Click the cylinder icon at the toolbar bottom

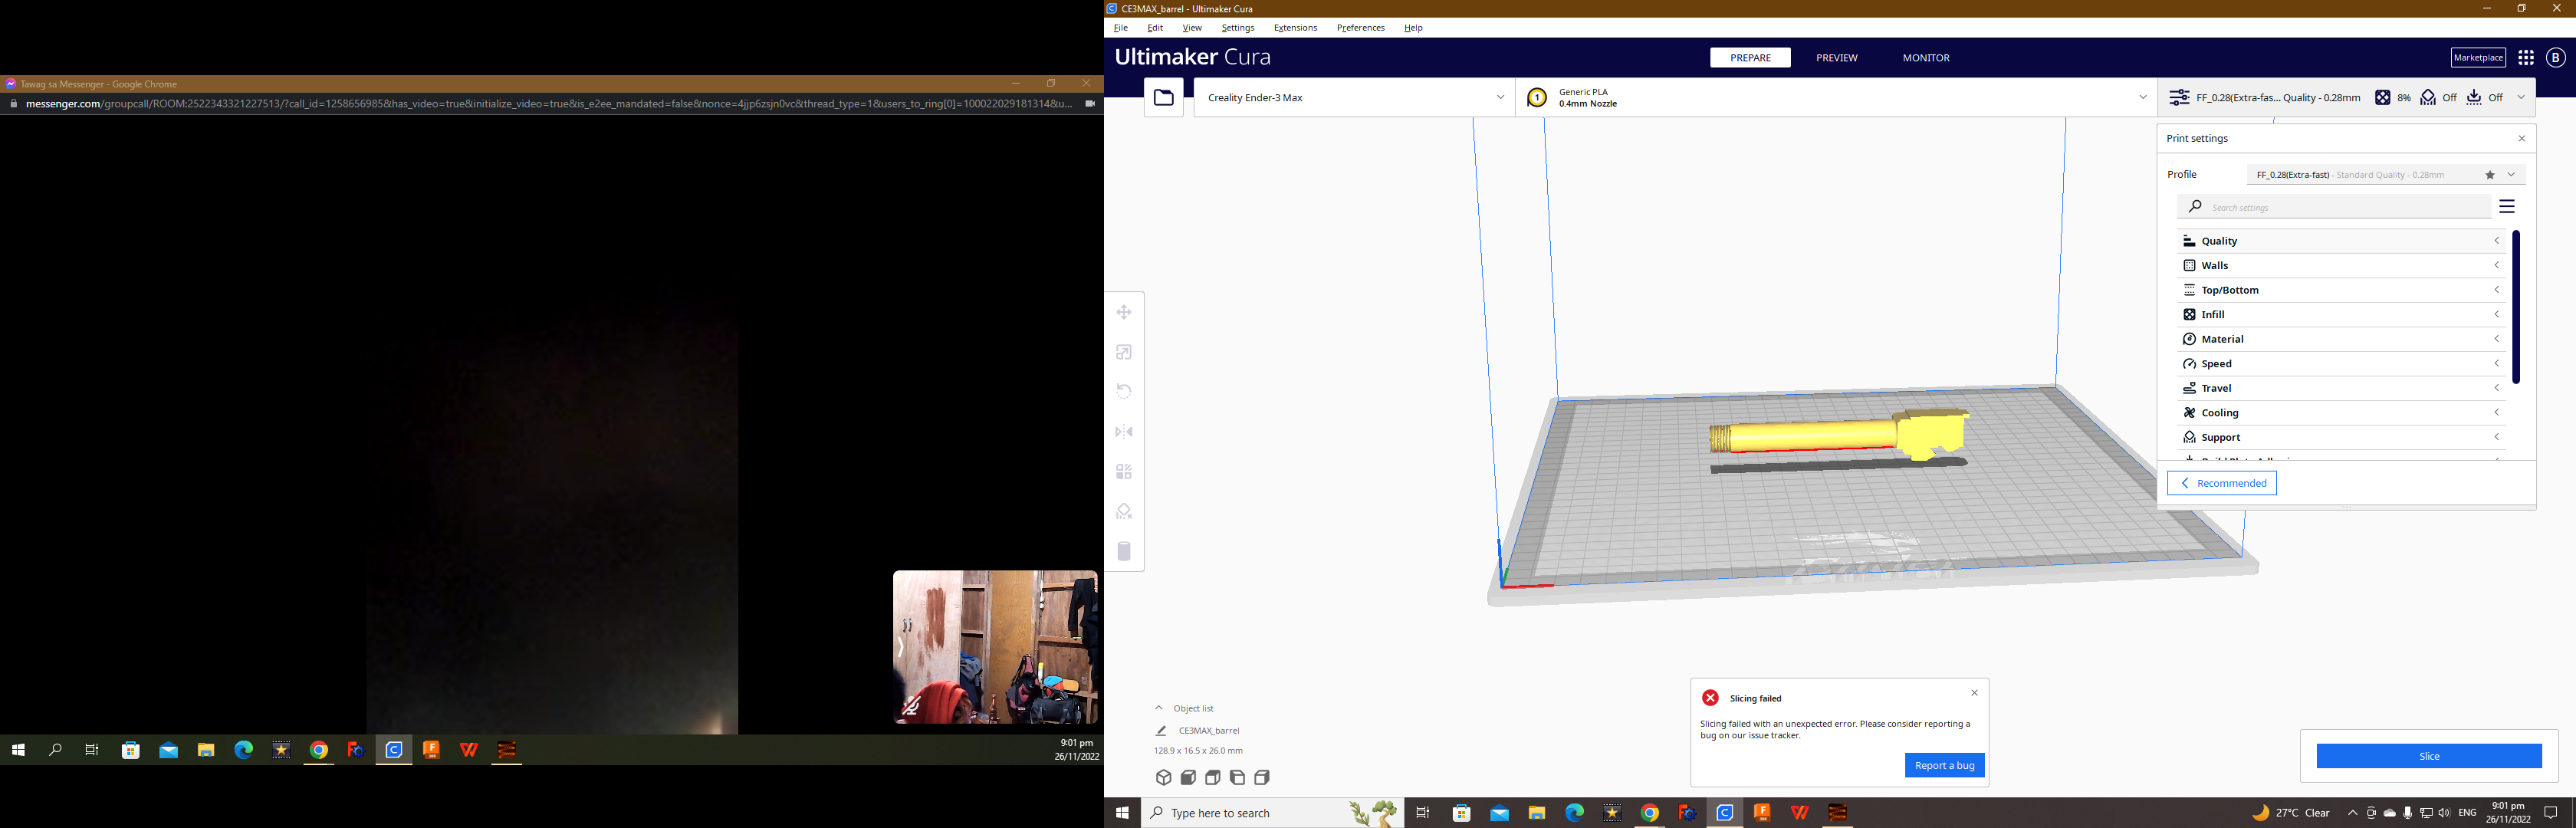1124,551
